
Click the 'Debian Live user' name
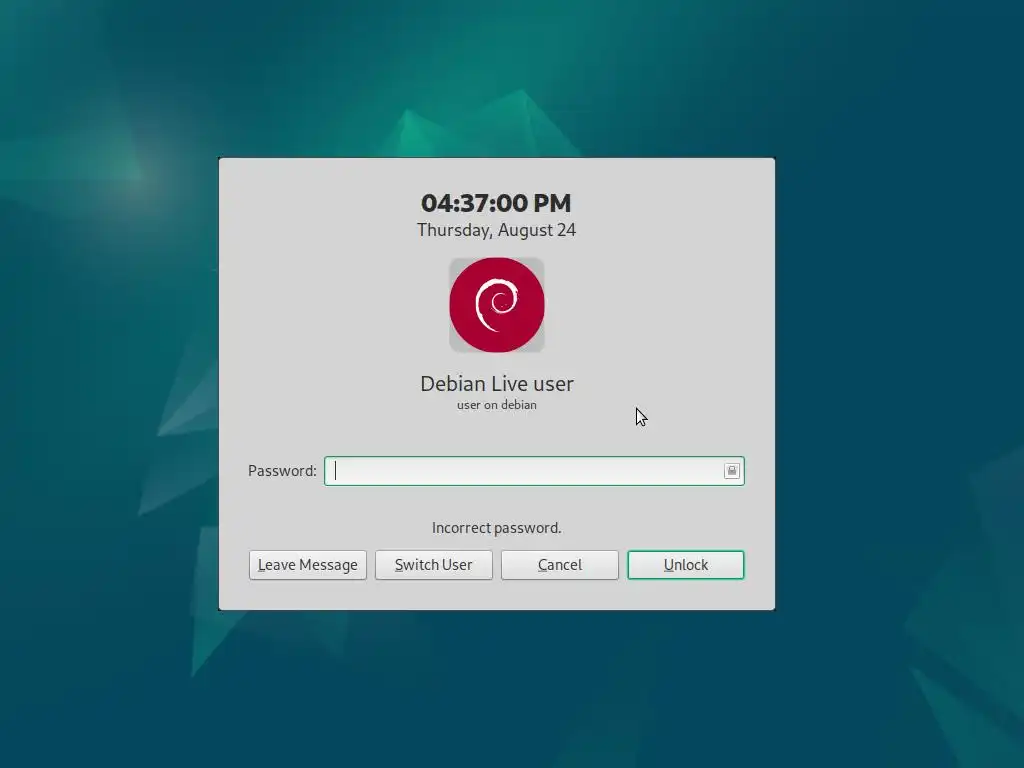click(x=497, y=383)
